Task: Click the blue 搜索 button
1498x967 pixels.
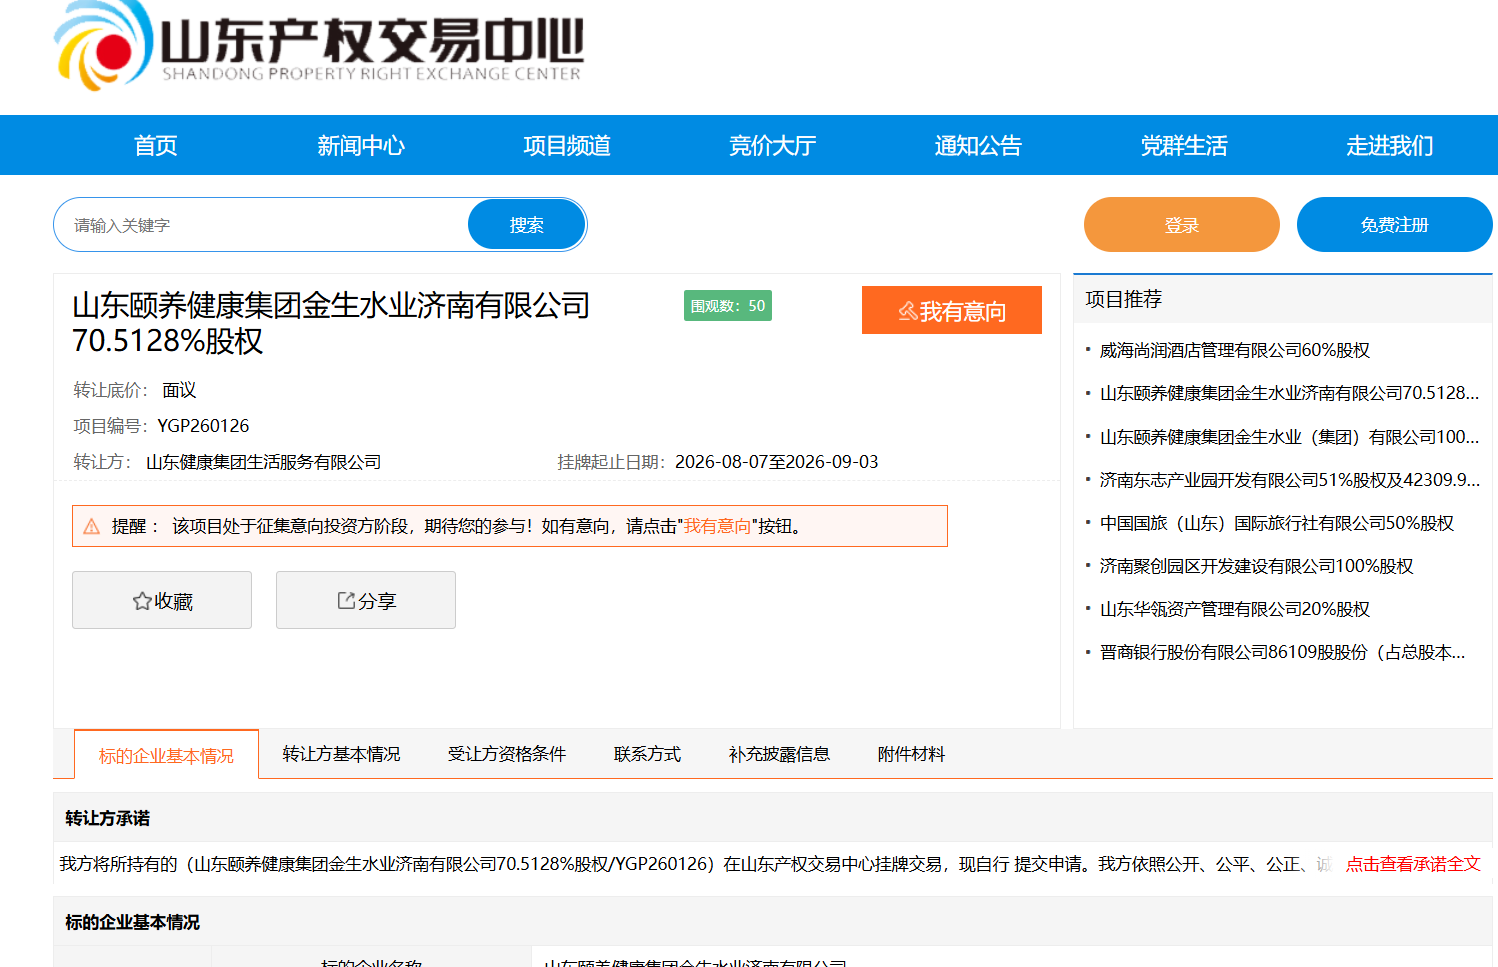Action: (x=527, y=225)
